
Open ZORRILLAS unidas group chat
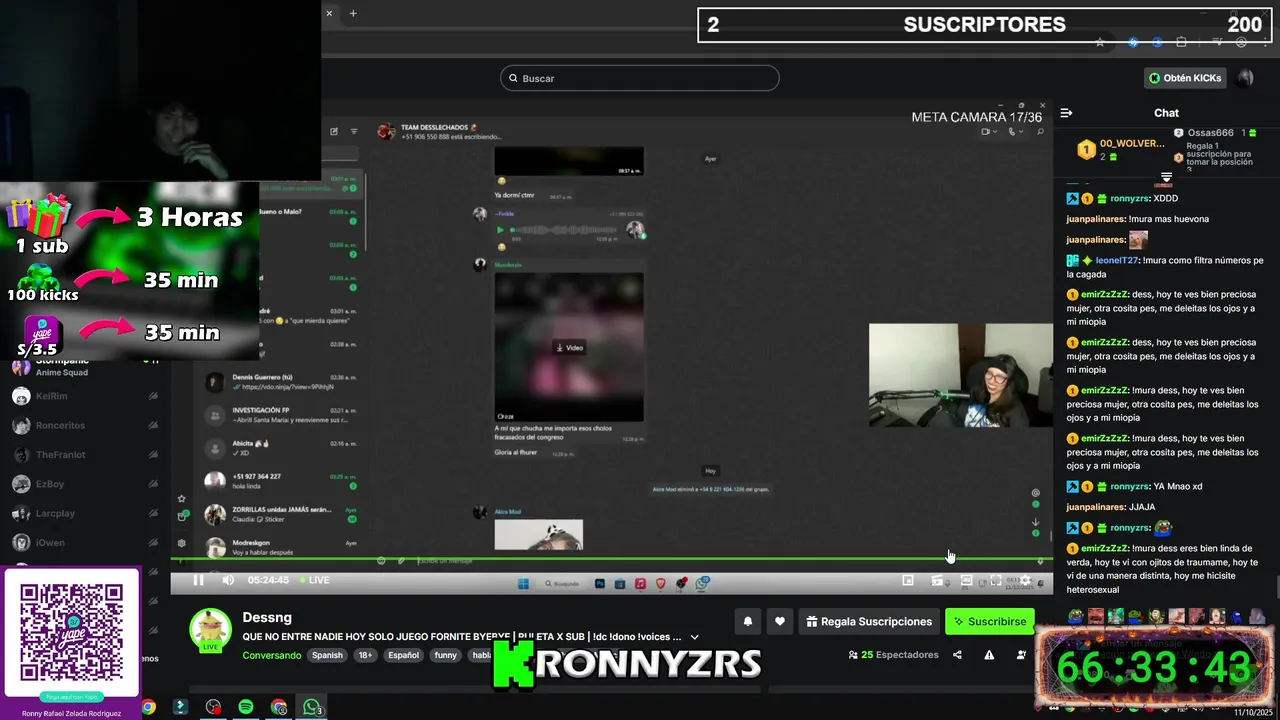(280, 515)
